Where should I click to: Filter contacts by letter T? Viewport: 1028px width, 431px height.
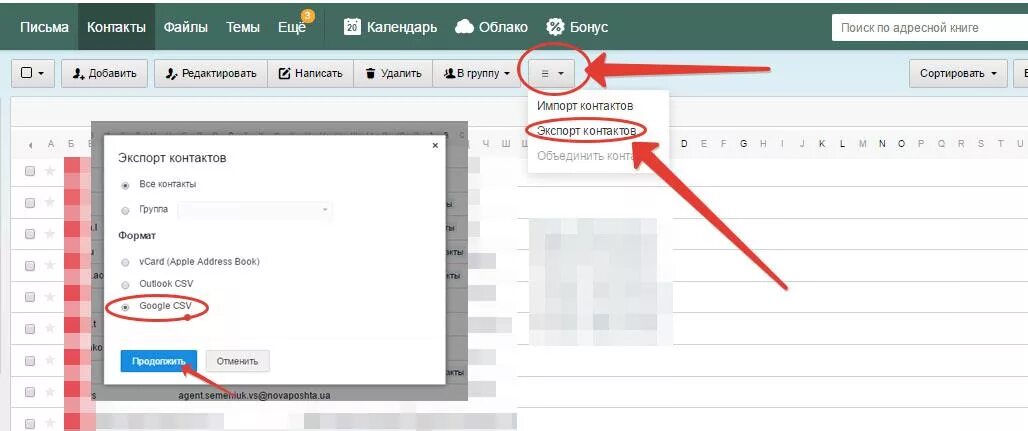[x=1000, y=144]
